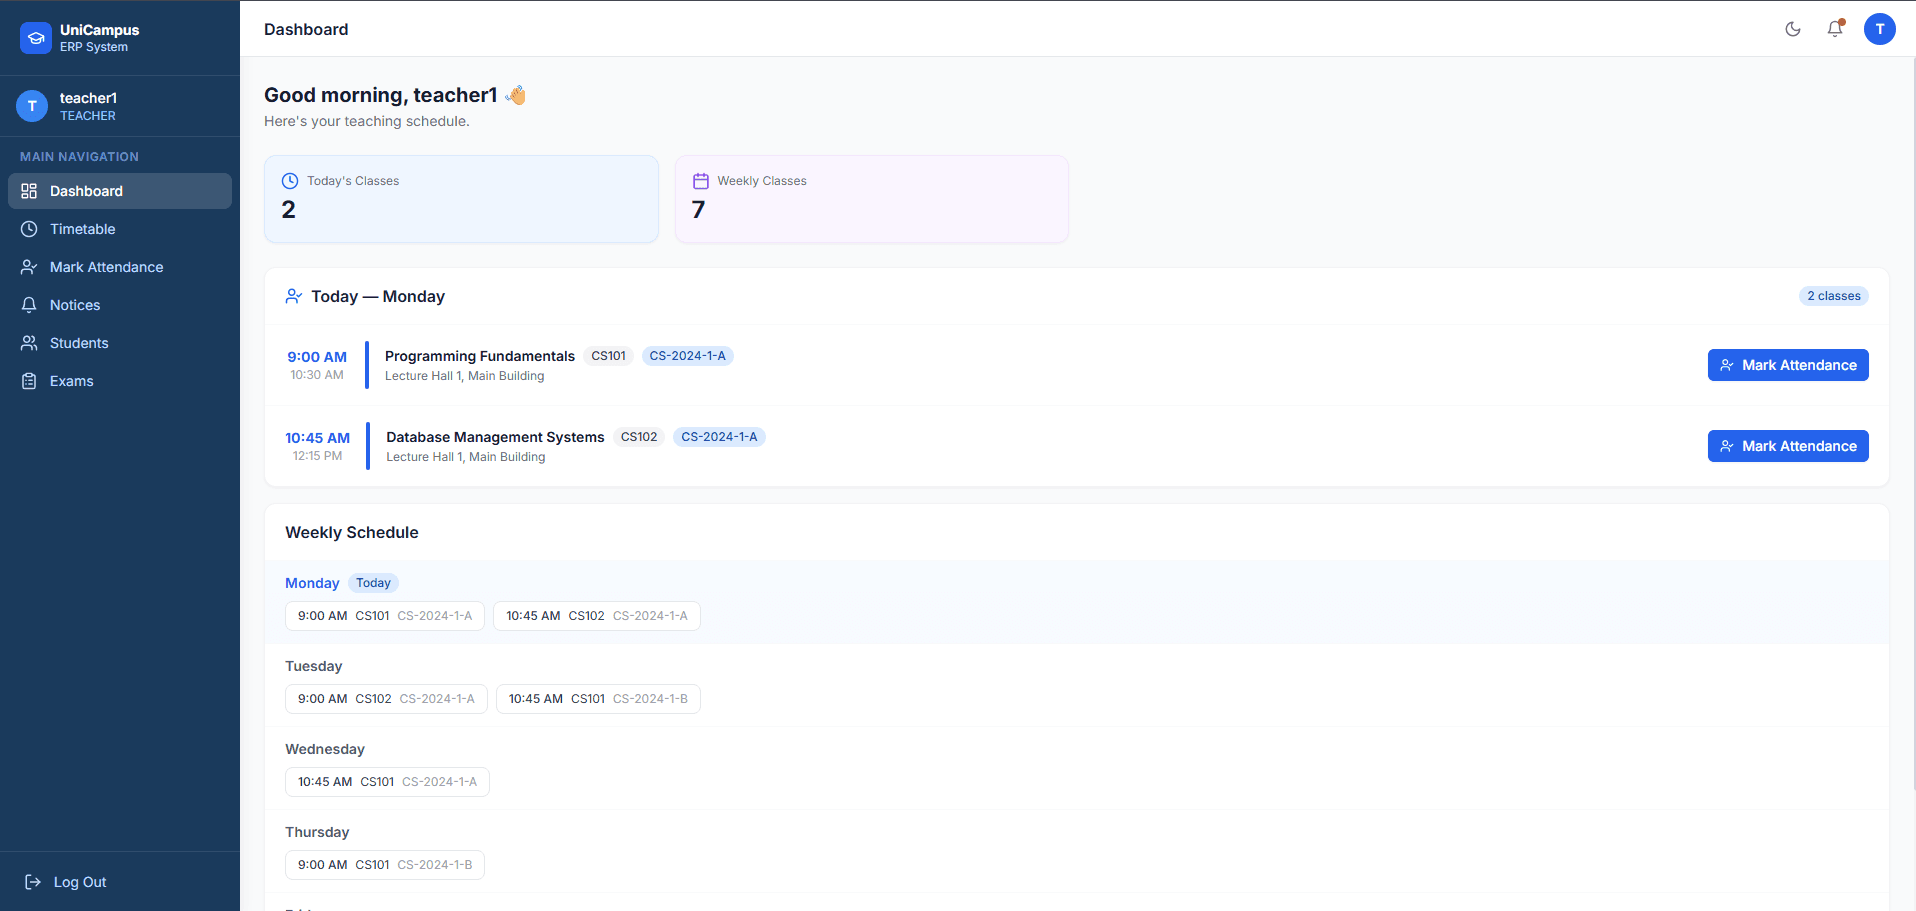This screenshot has width=1916, height=911.
Task: Click the clock icon on Today's Classes card
Action: point(290,181)
